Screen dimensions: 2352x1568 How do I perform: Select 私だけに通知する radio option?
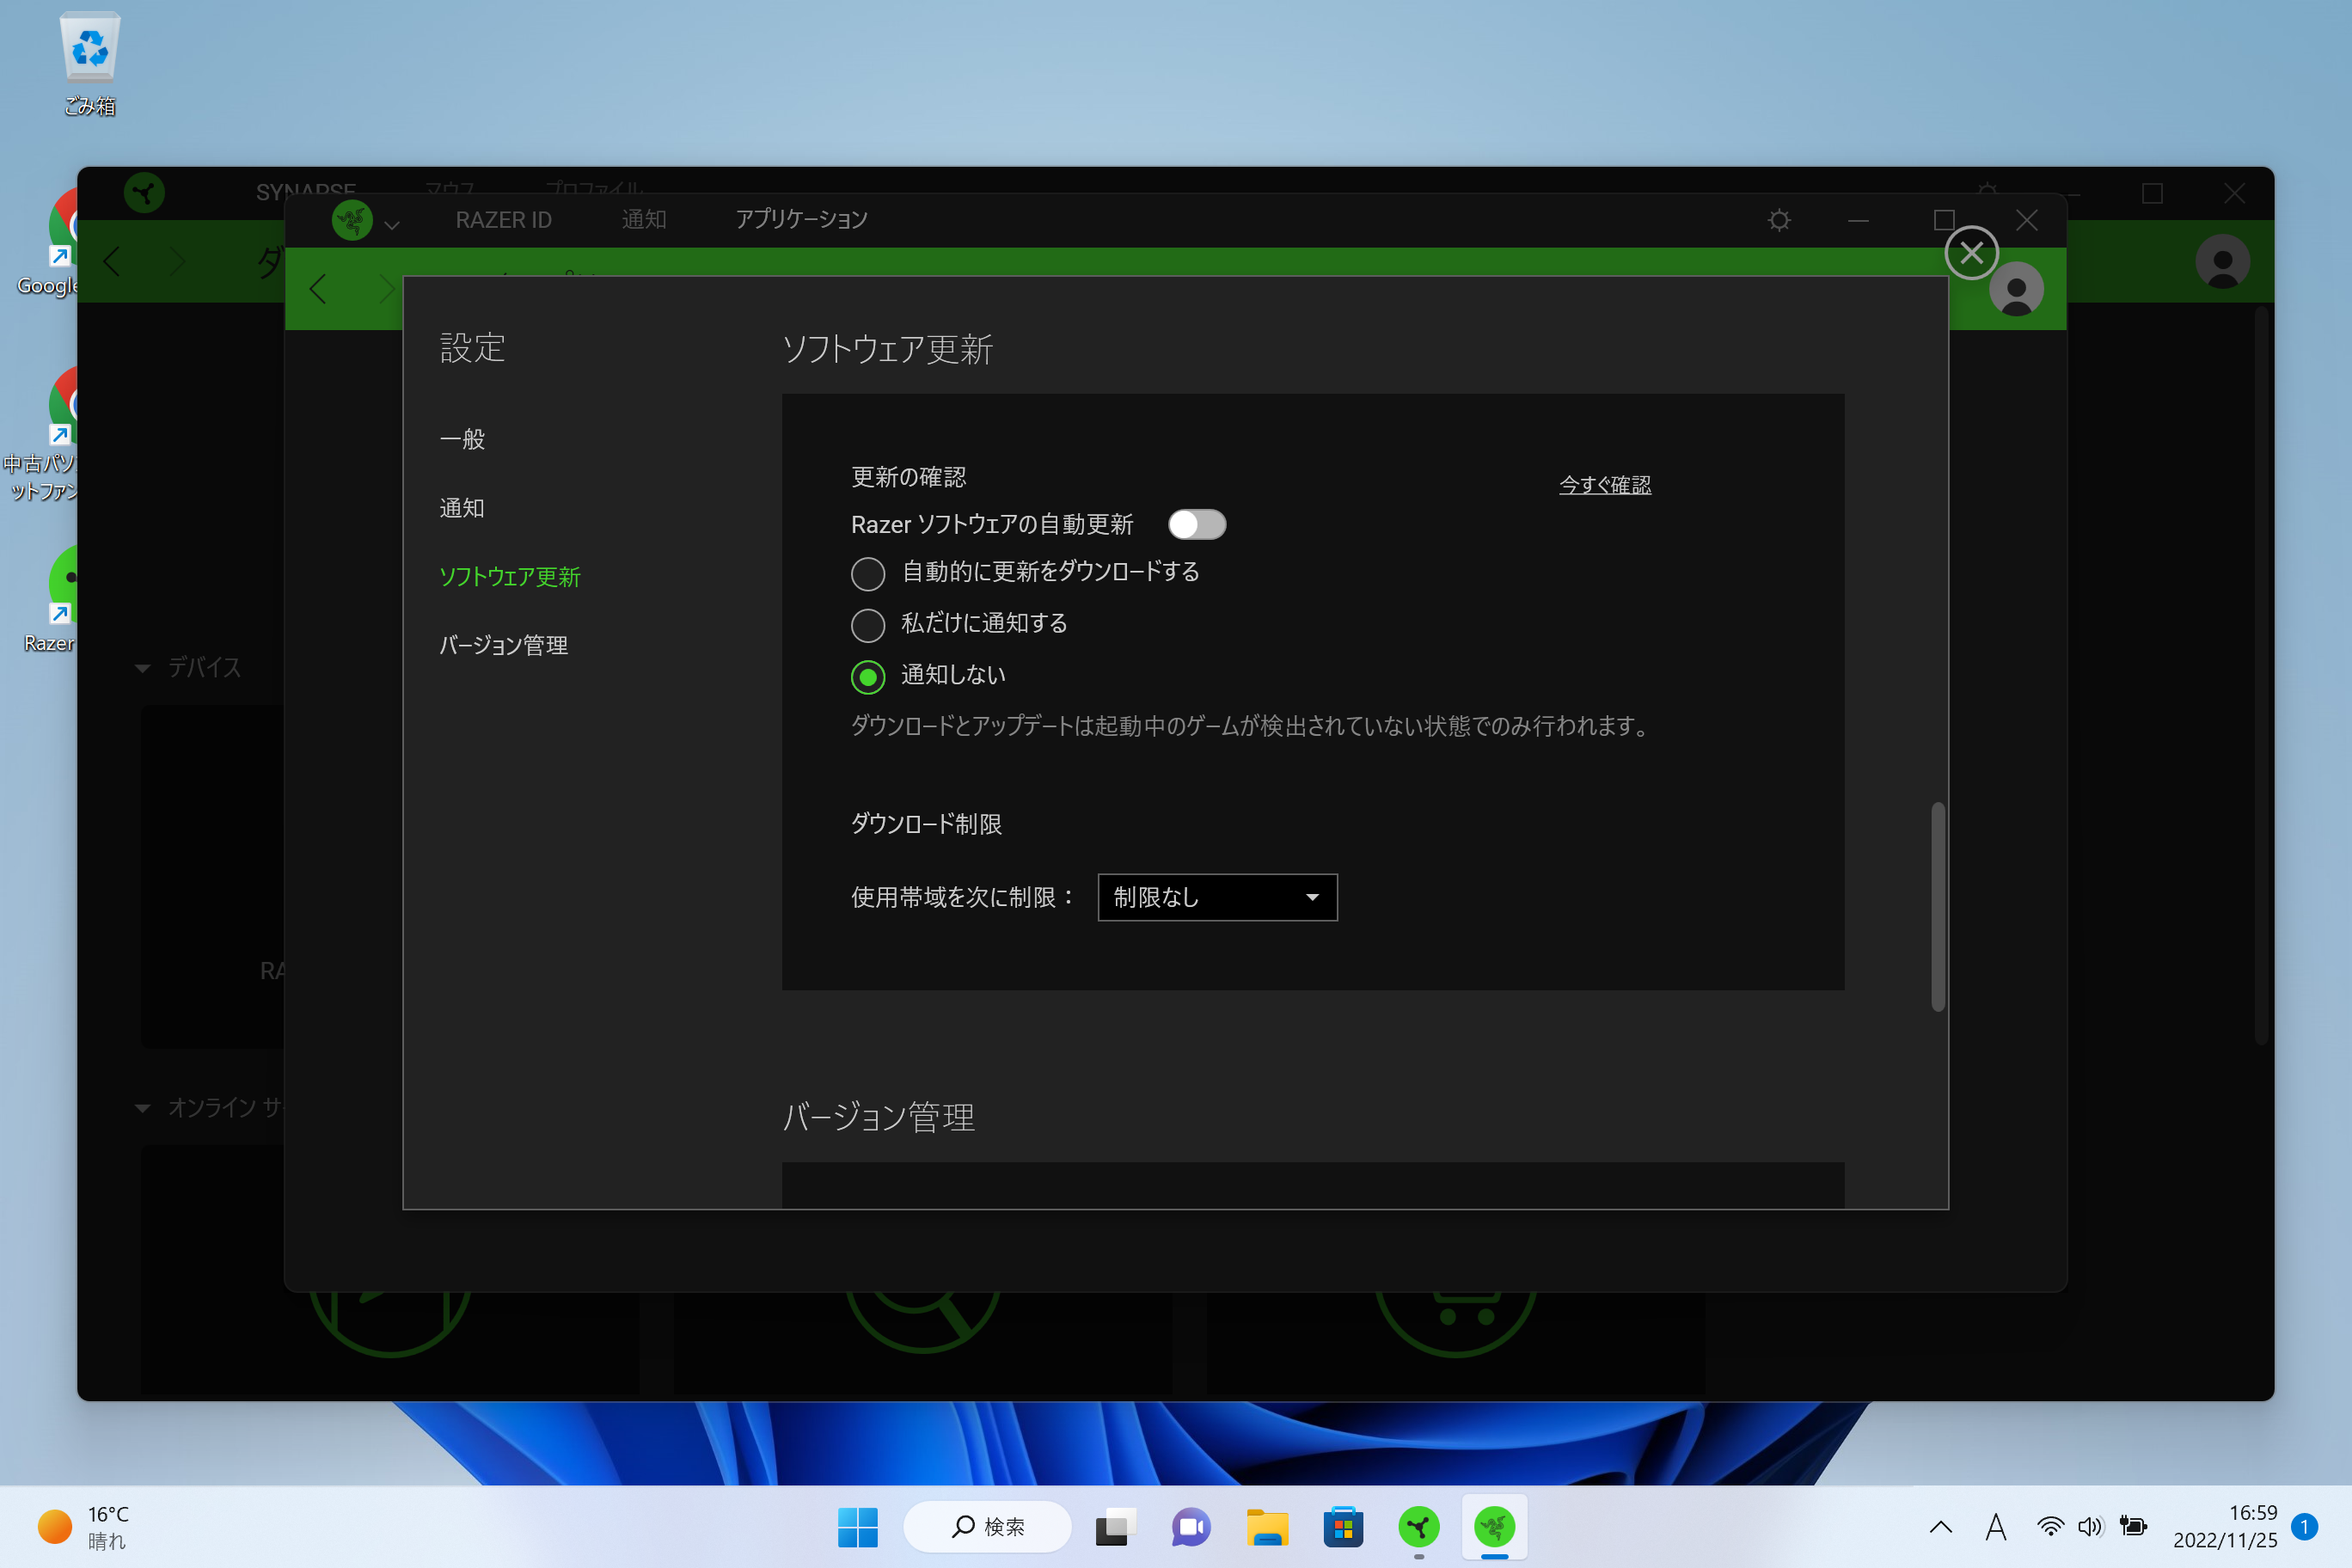tap(867, 625)
